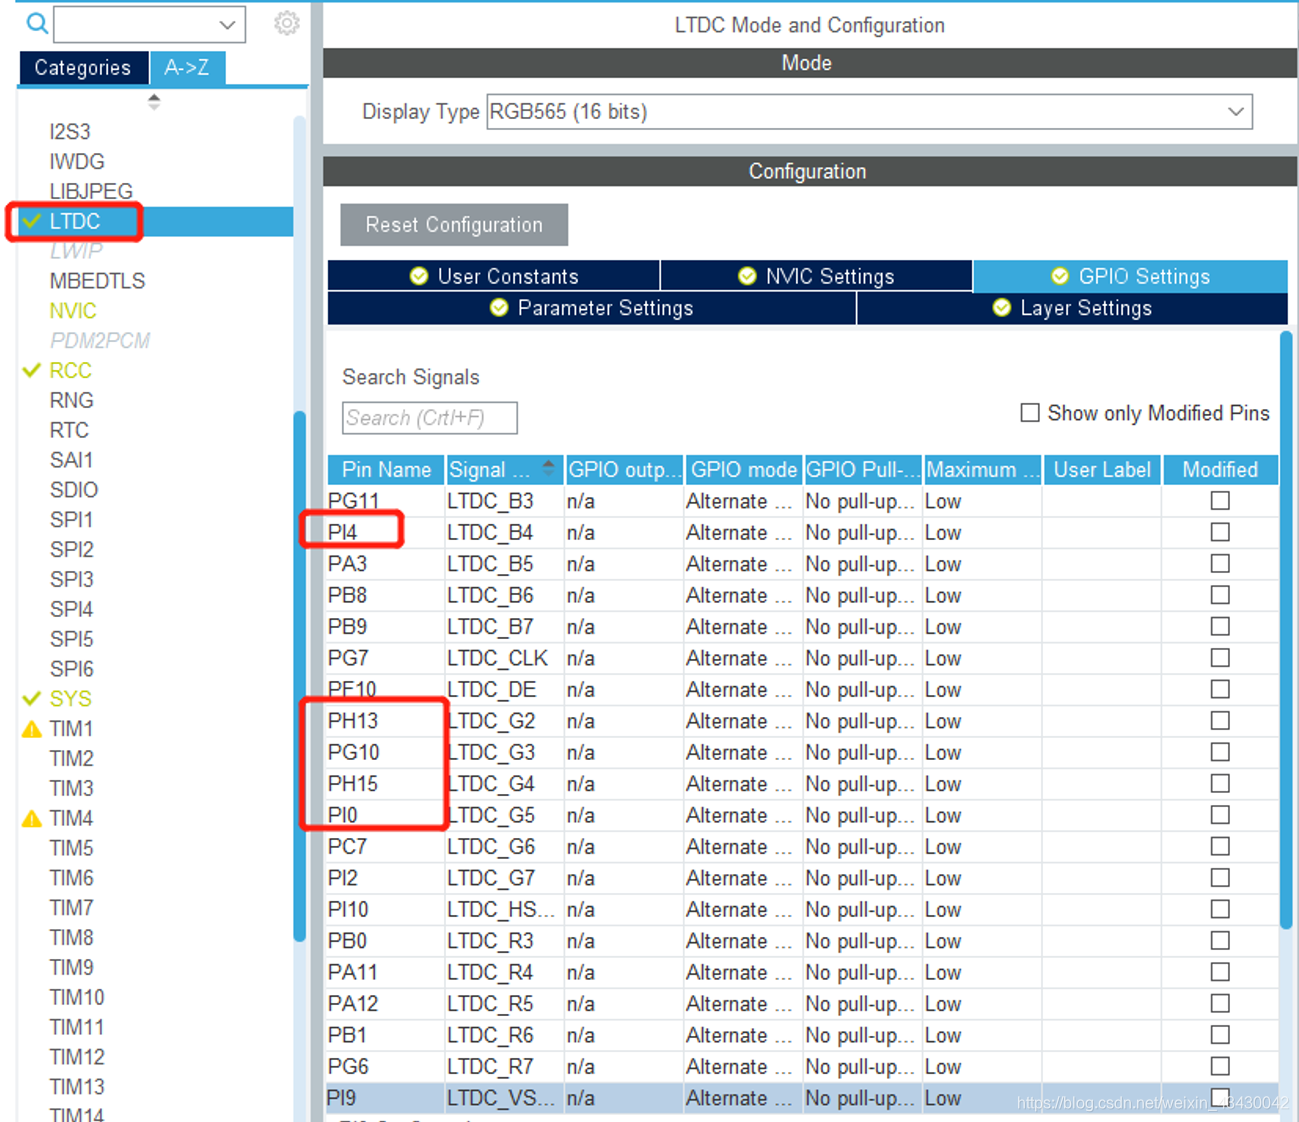Toggle Modified checkbox for PH13 row

pos(1220,721)
